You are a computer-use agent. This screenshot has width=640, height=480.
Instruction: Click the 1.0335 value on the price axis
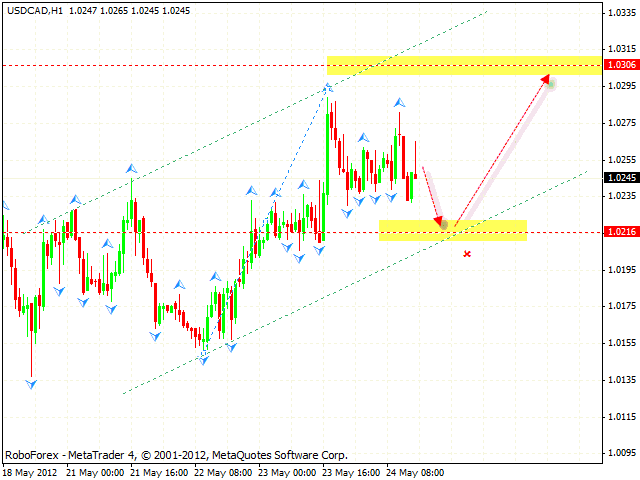pos(620,12)
